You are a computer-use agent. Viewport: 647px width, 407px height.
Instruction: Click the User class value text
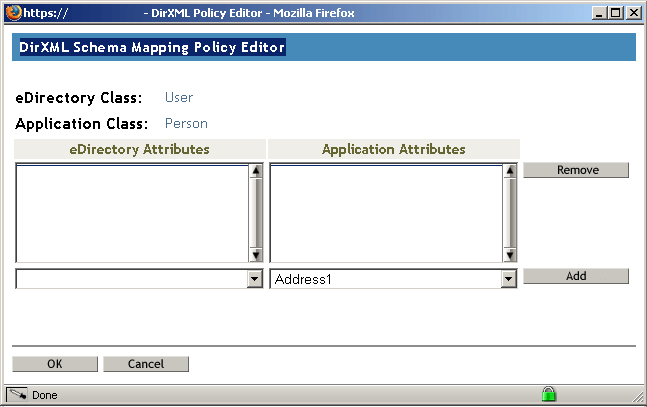tap(179, 97)
